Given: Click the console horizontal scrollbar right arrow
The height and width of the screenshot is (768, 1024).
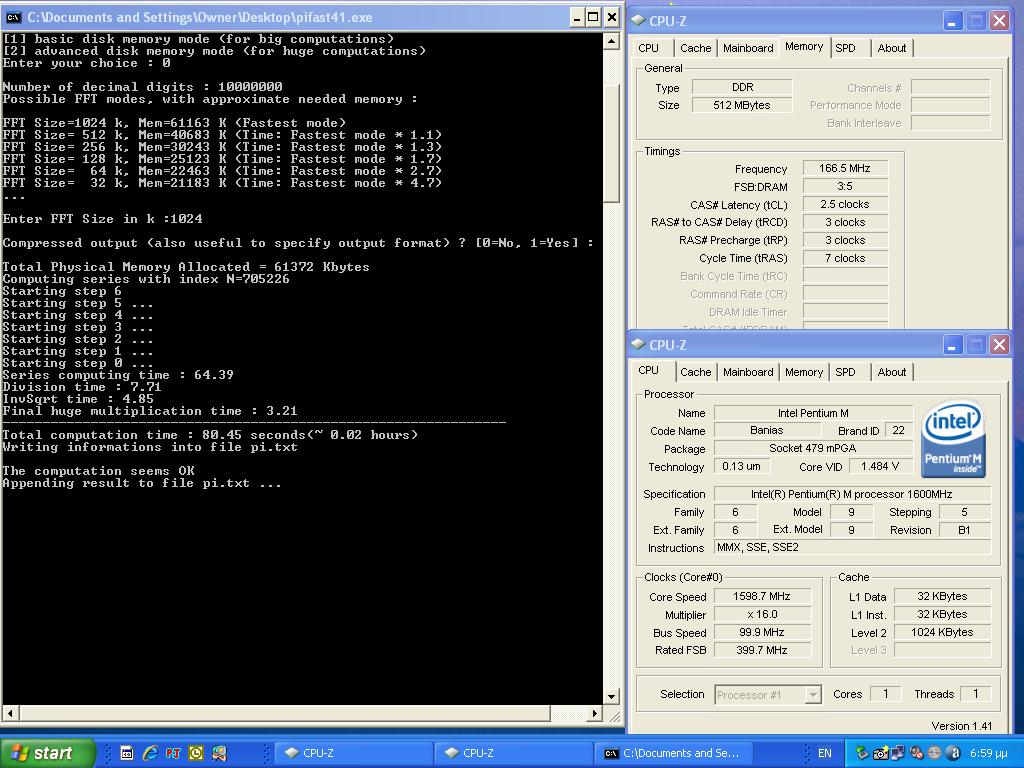Looking at the screenshot, I should point(594,713).
